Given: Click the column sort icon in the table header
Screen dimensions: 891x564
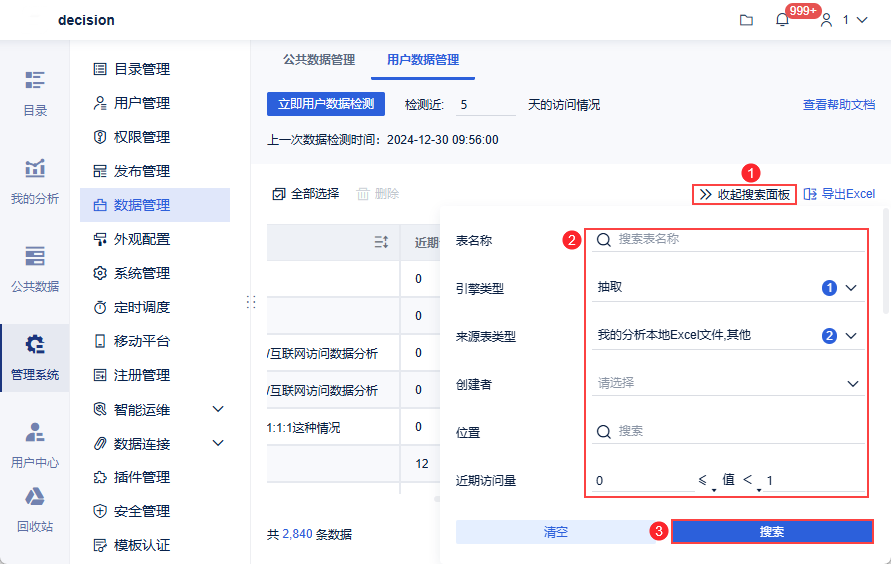Looking at the screenshot, I should coord(381,242).
